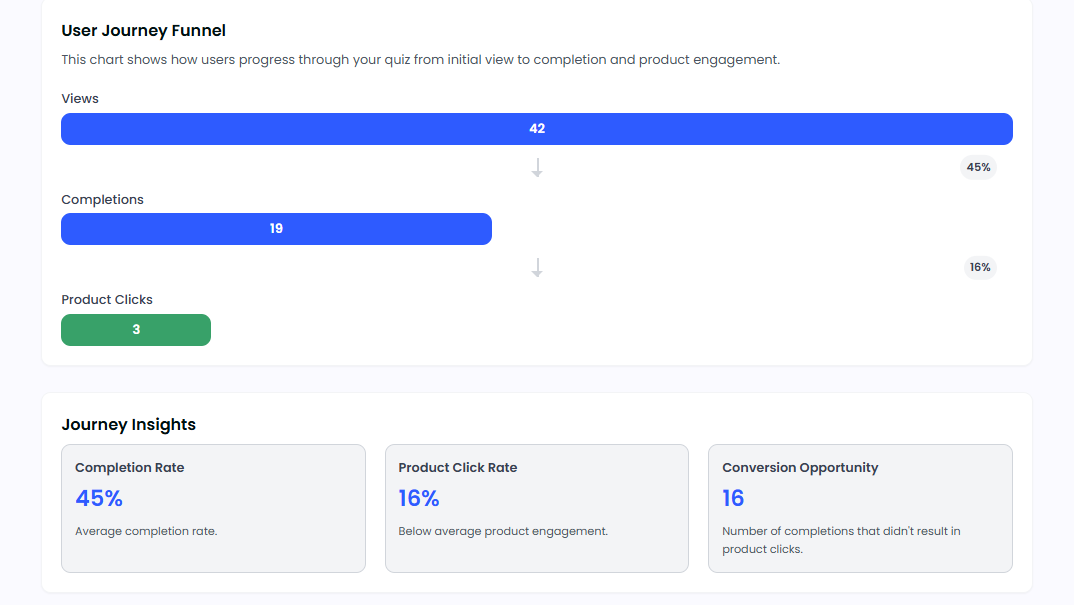Click the 45% conversion badge in the funnel
Screen dimensions: 1074x605
pyautogui.click(x=978, y=168)
